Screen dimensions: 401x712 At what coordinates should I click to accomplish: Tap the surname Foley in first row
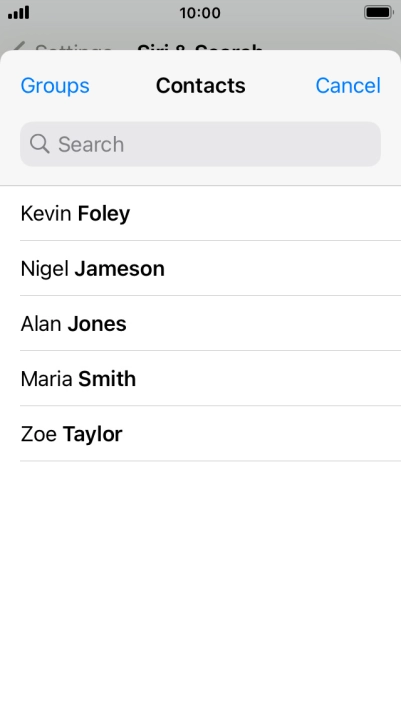(x=104, y=214)
